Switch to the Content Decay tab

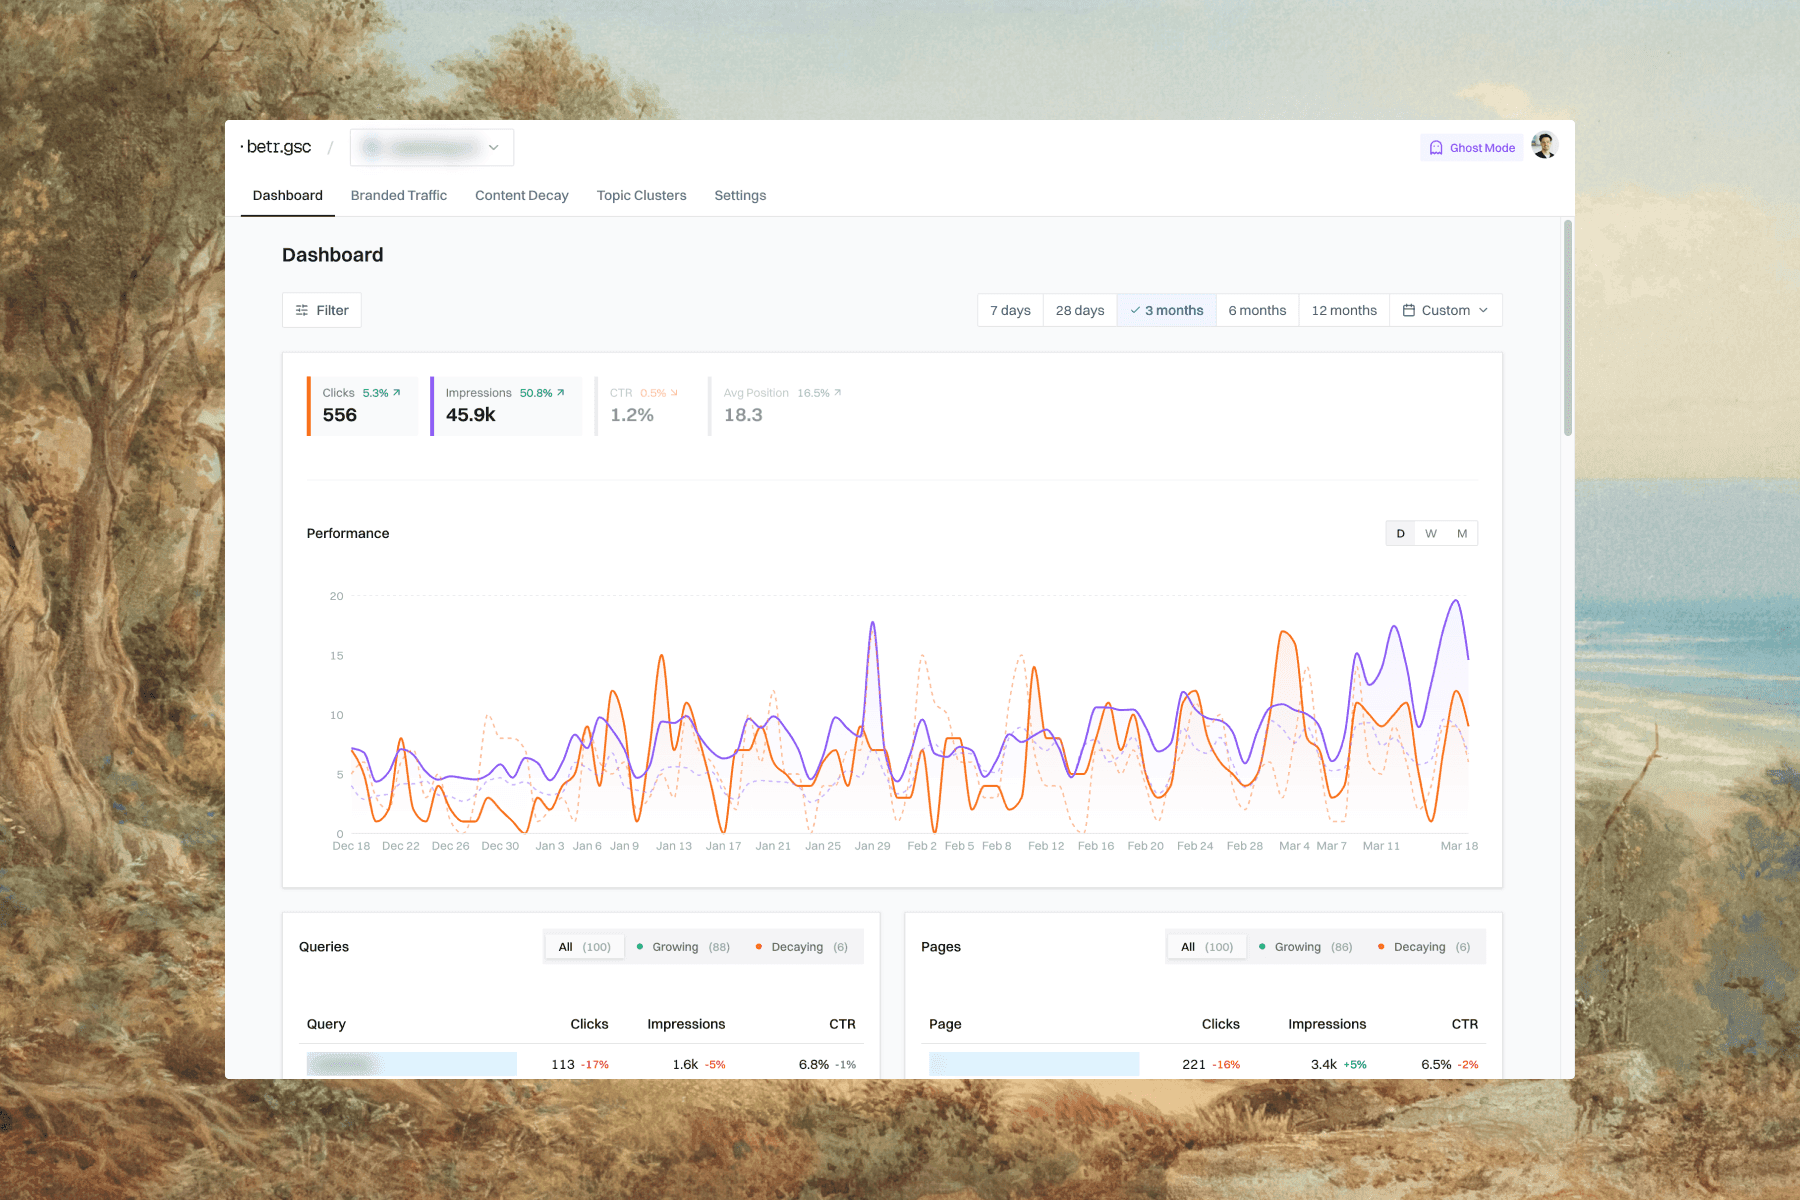pyautogui.click(x=521, y=195)
